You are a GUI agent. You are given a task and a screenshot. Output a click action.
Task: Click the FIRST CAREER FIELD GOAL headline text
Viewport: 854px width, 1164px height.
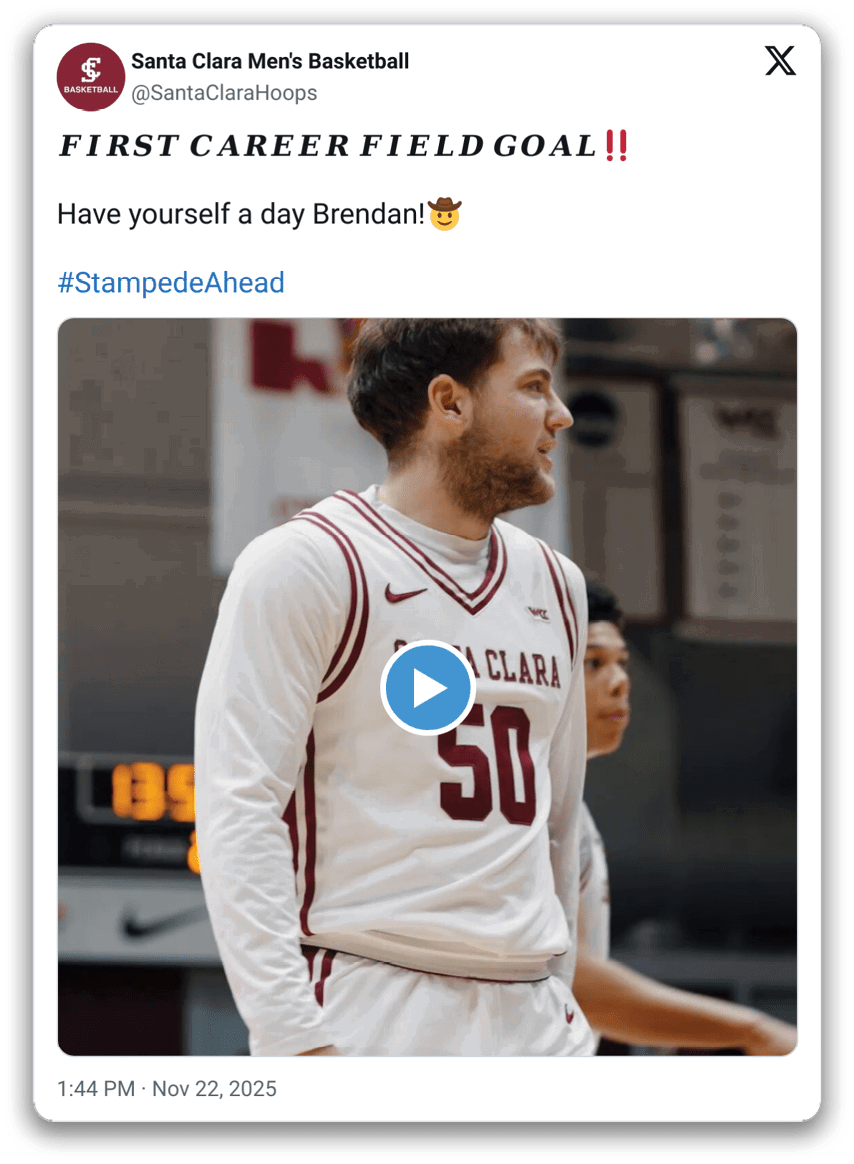pyautogui.click(x=328, y=146)
